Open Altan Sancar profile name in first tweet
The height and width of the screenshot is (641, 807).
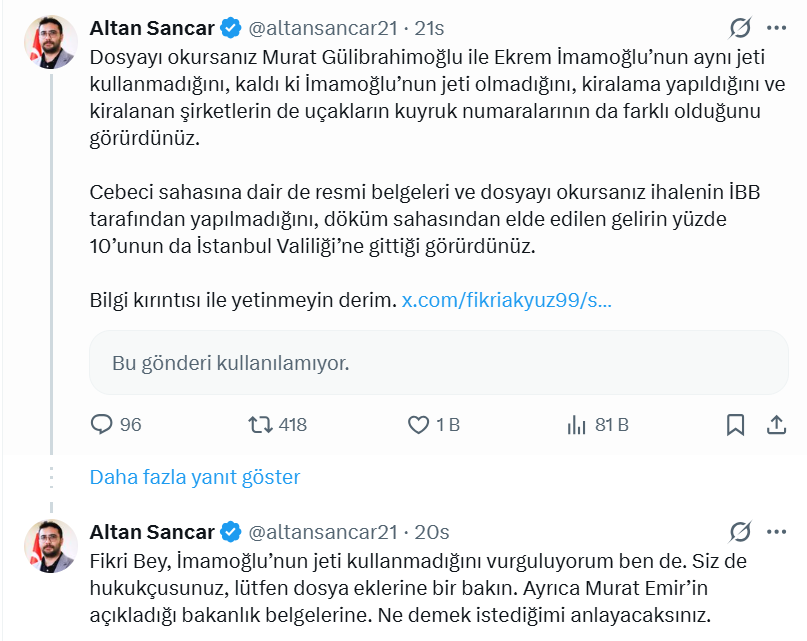coord(152,27)
